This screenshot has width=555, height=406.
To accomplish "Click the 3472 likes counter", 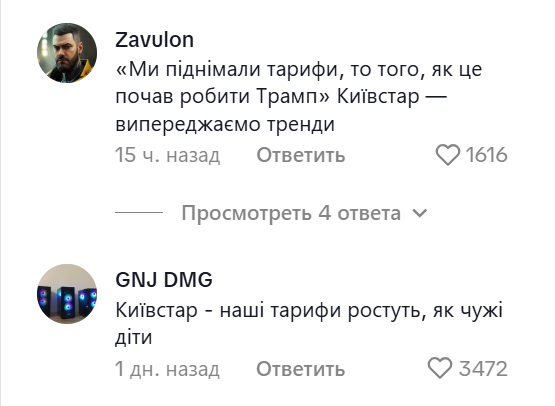I will click(x=483, y=369).
